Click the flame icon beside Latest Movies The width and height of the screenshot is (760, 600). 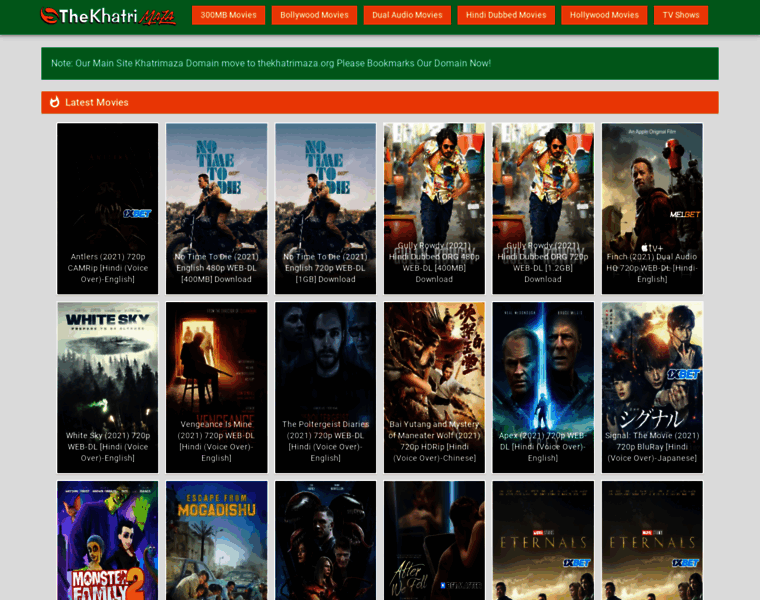pyautogui.click(x=55, y=102)
